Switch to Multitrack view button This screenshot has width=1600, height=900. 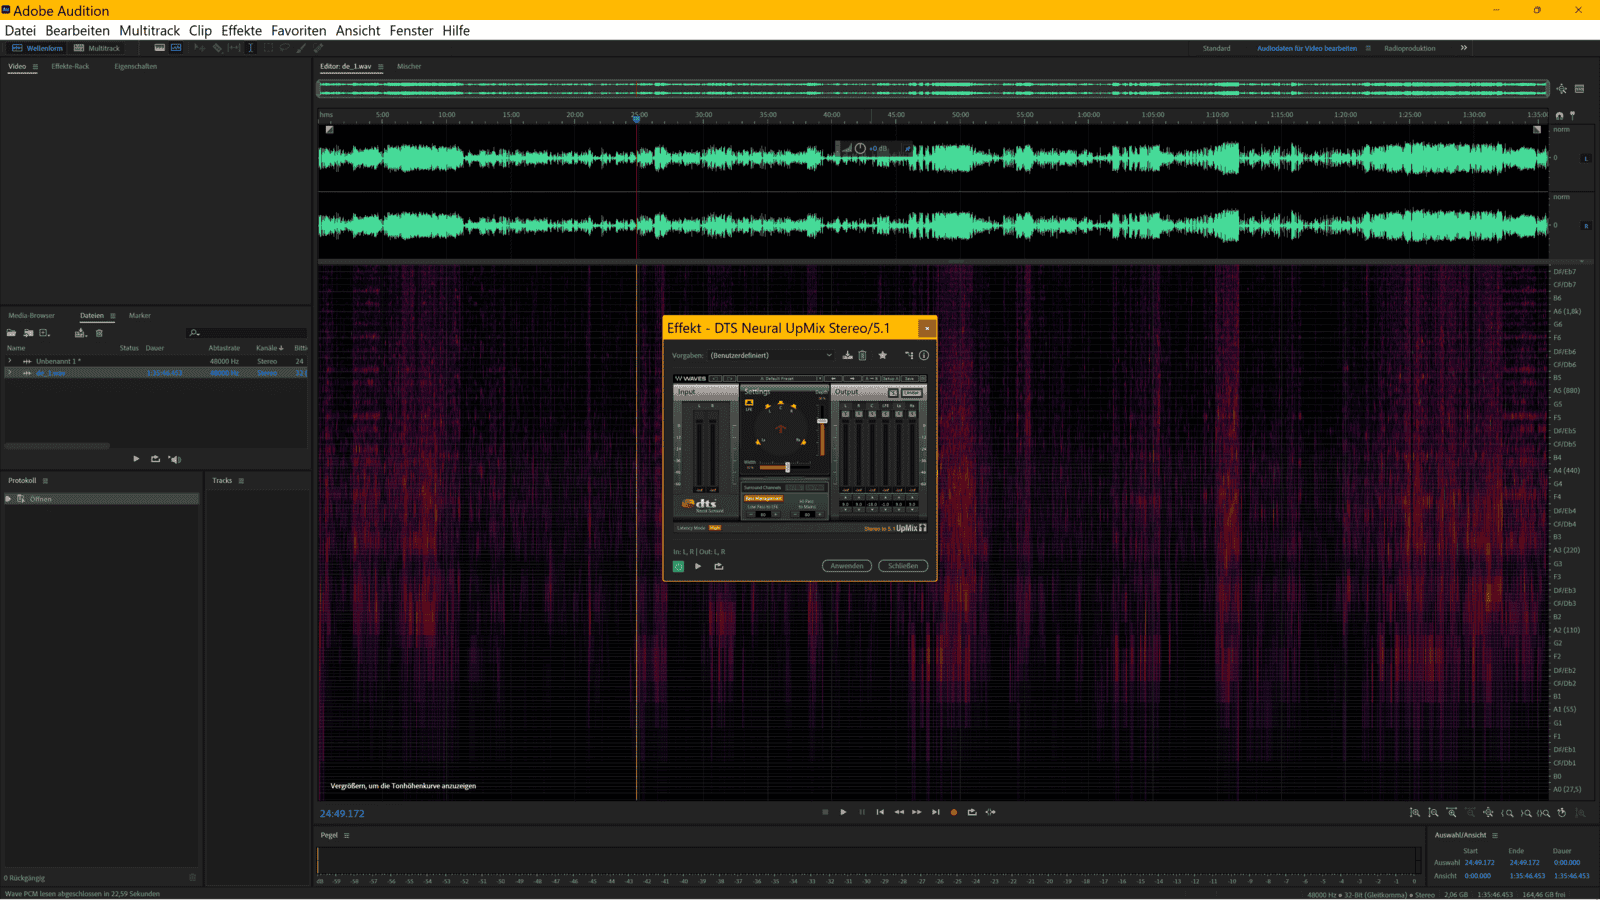coord(97,48)
